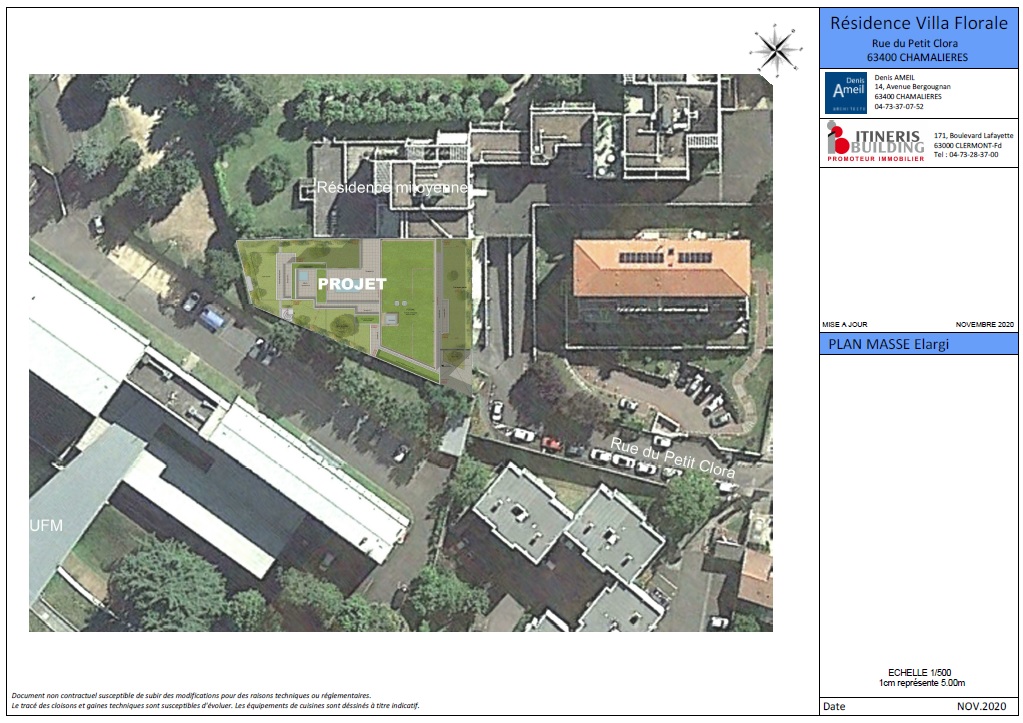Select the NOVEMBRE 2020 update date
Image resolution: width=1023 pixels, height=723 pixels.
[984, 326]
